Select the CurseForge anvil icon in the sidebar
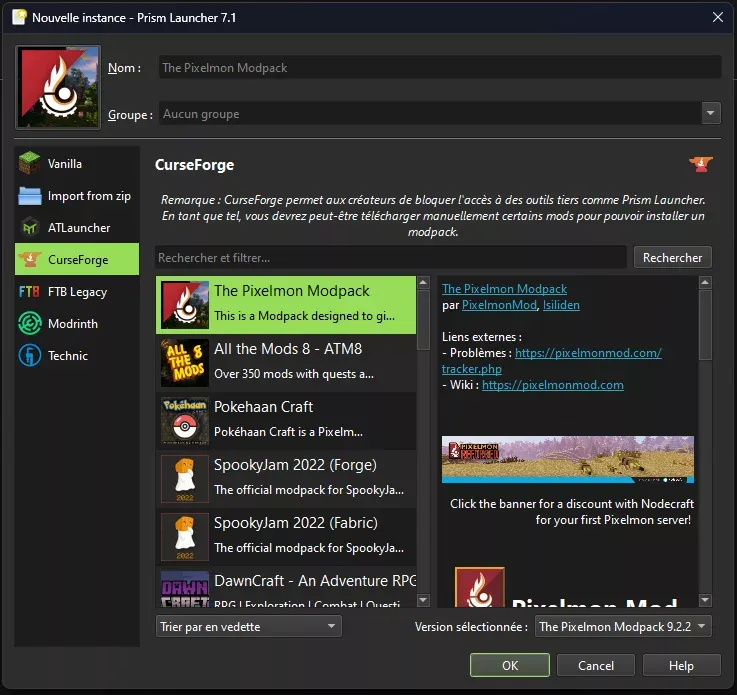This screenshot has width=737, height=695. click(x=30, y=259)
